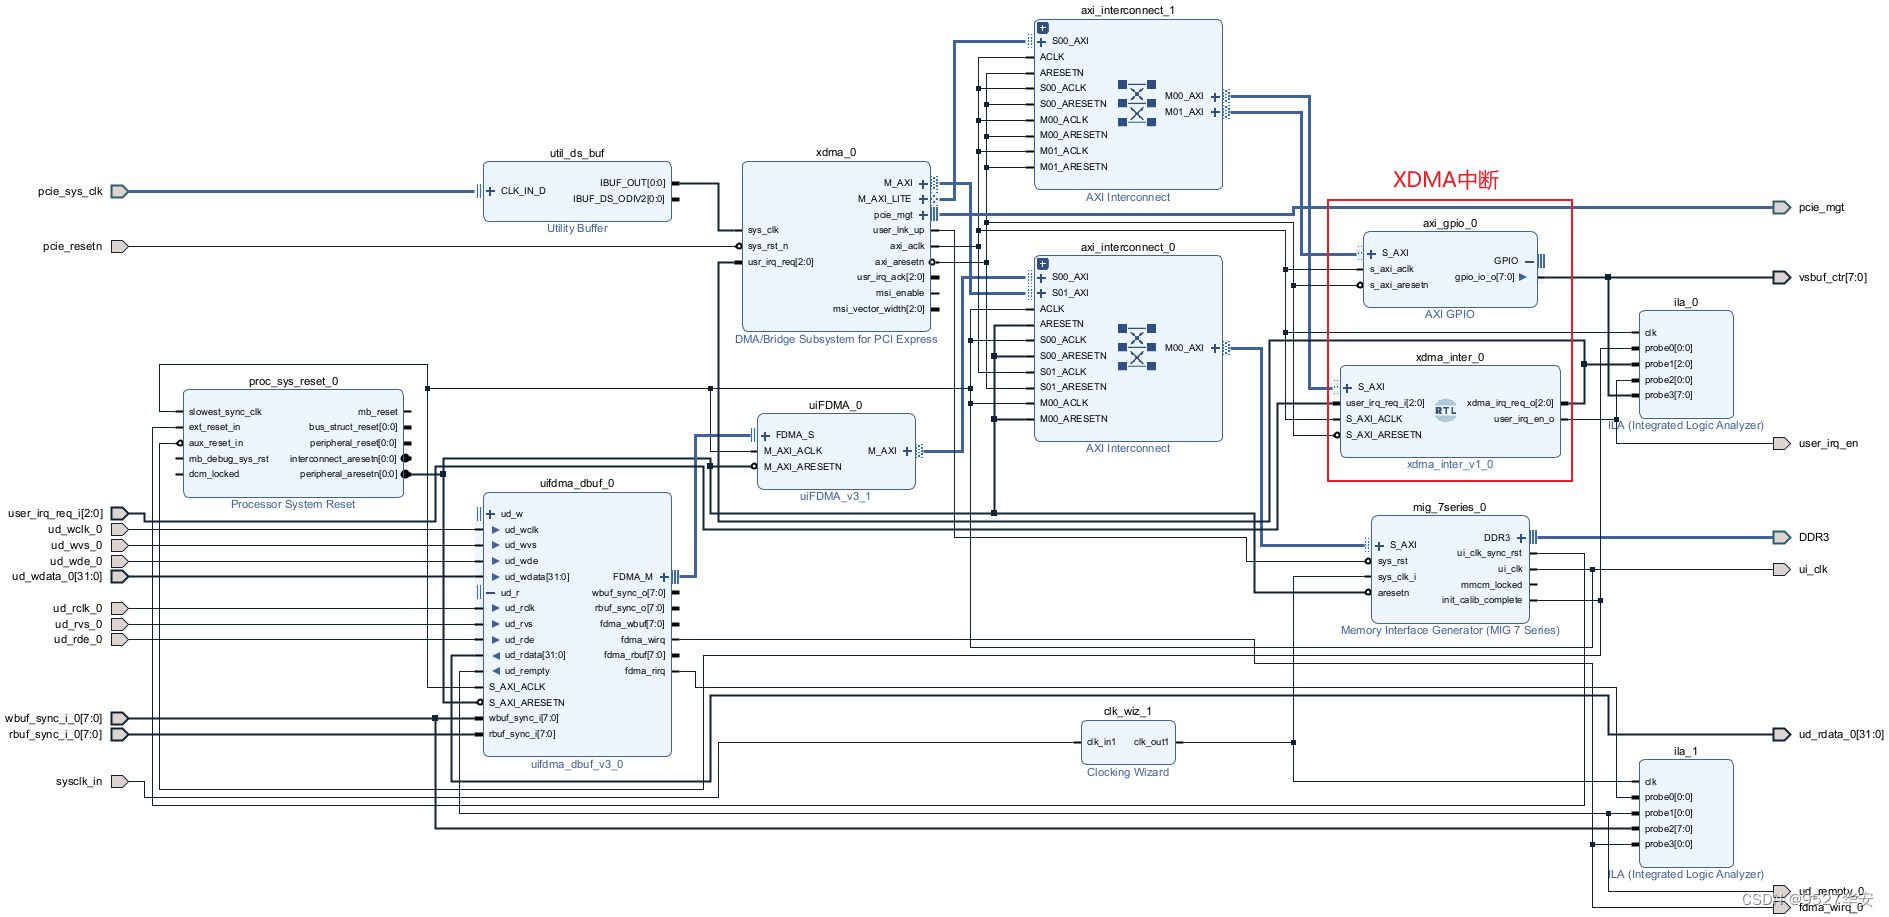The width and height of the screenshot is (1889, 917).
Task: Expand the S_AXI interface on mig_7series_0
Action: tap(1380, 545)
